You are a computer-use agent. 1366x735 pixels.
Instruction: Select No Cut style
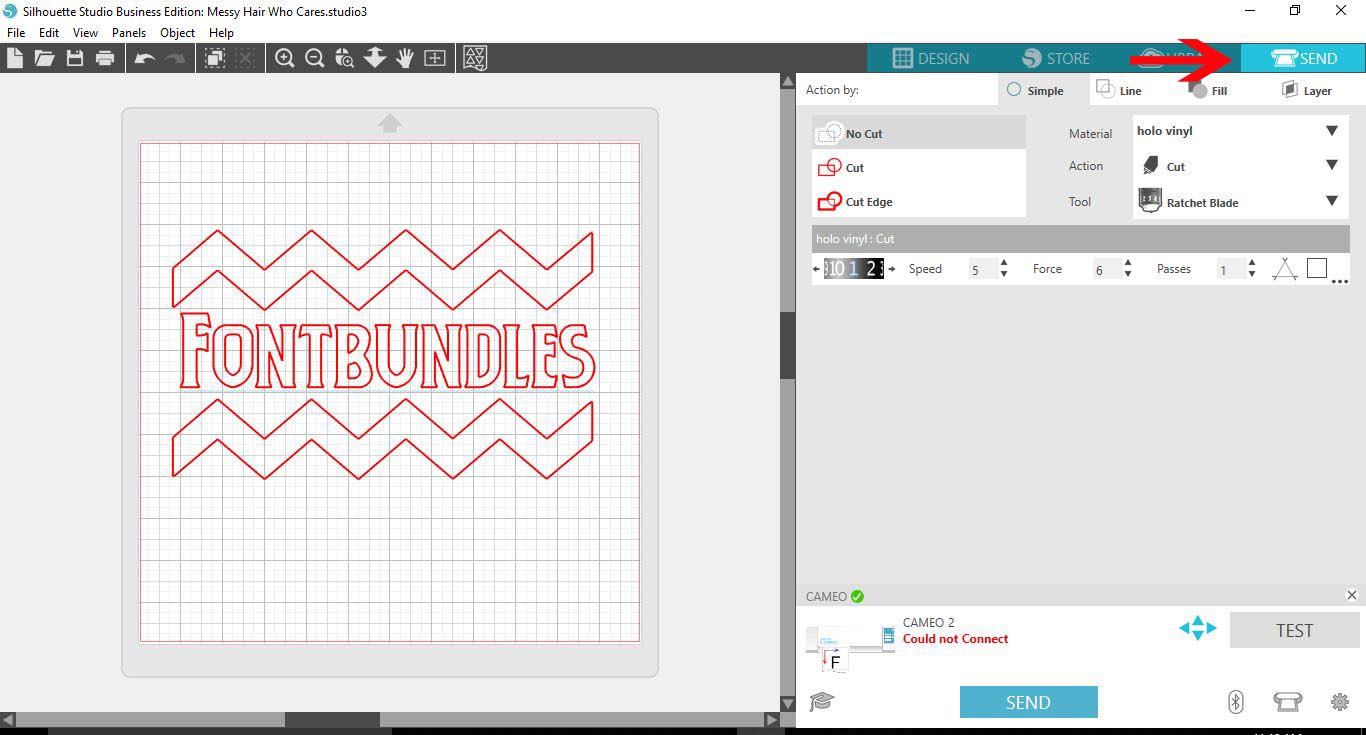(x=919, y=133)
